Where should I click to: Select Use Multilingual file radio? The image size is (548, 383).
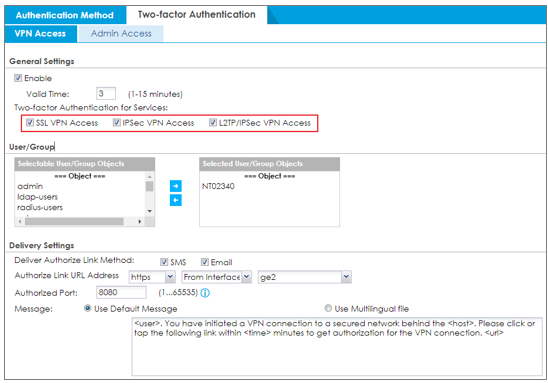[x=328, y=308]
